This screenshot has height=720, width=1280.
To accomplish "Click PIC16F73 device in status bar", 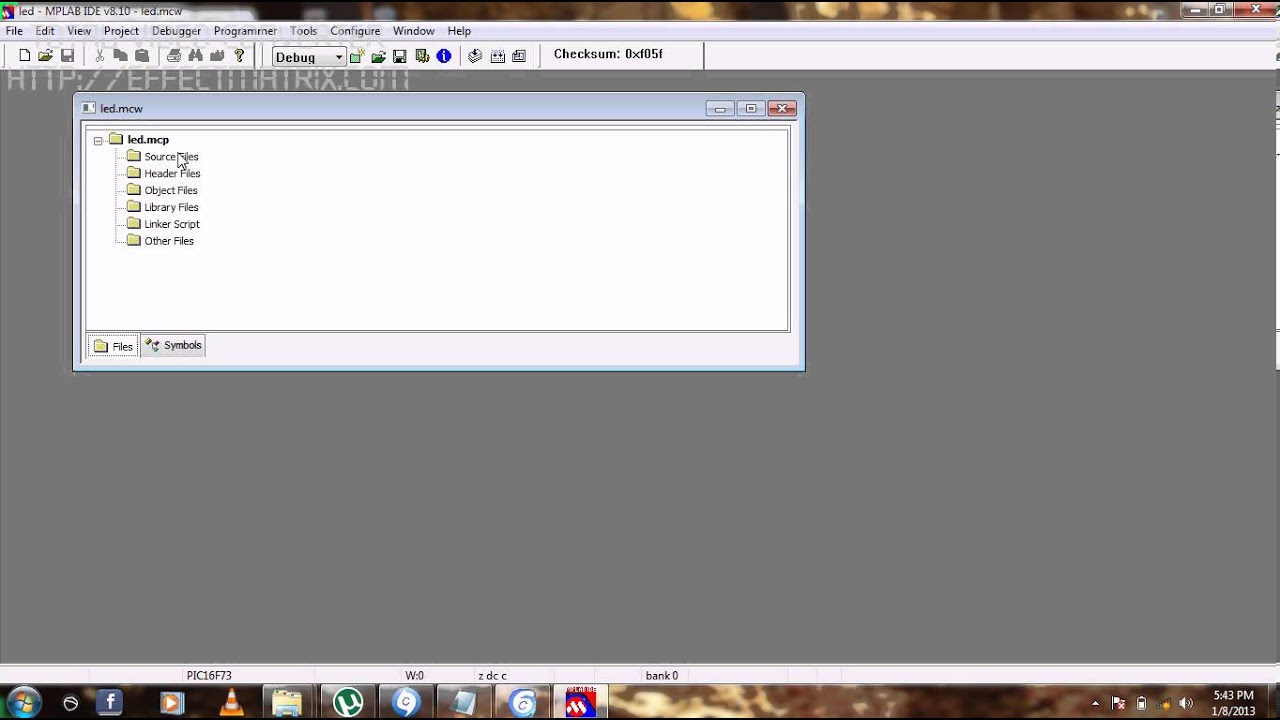I will pos(209,676).
